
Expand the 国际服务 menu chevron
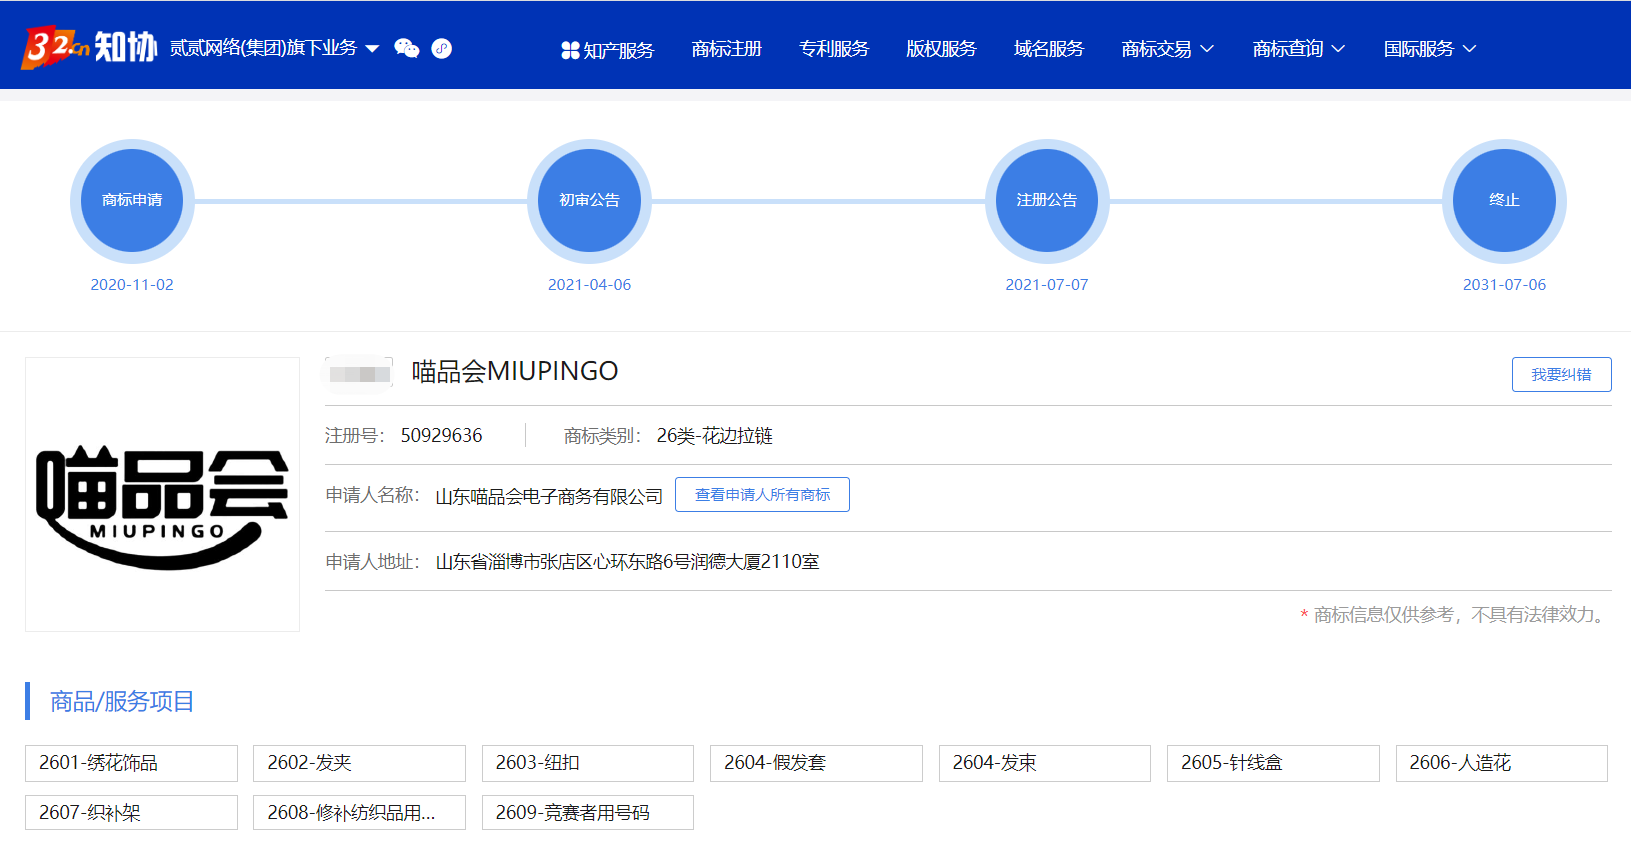pyautogui.click(x=1469, y=49)
